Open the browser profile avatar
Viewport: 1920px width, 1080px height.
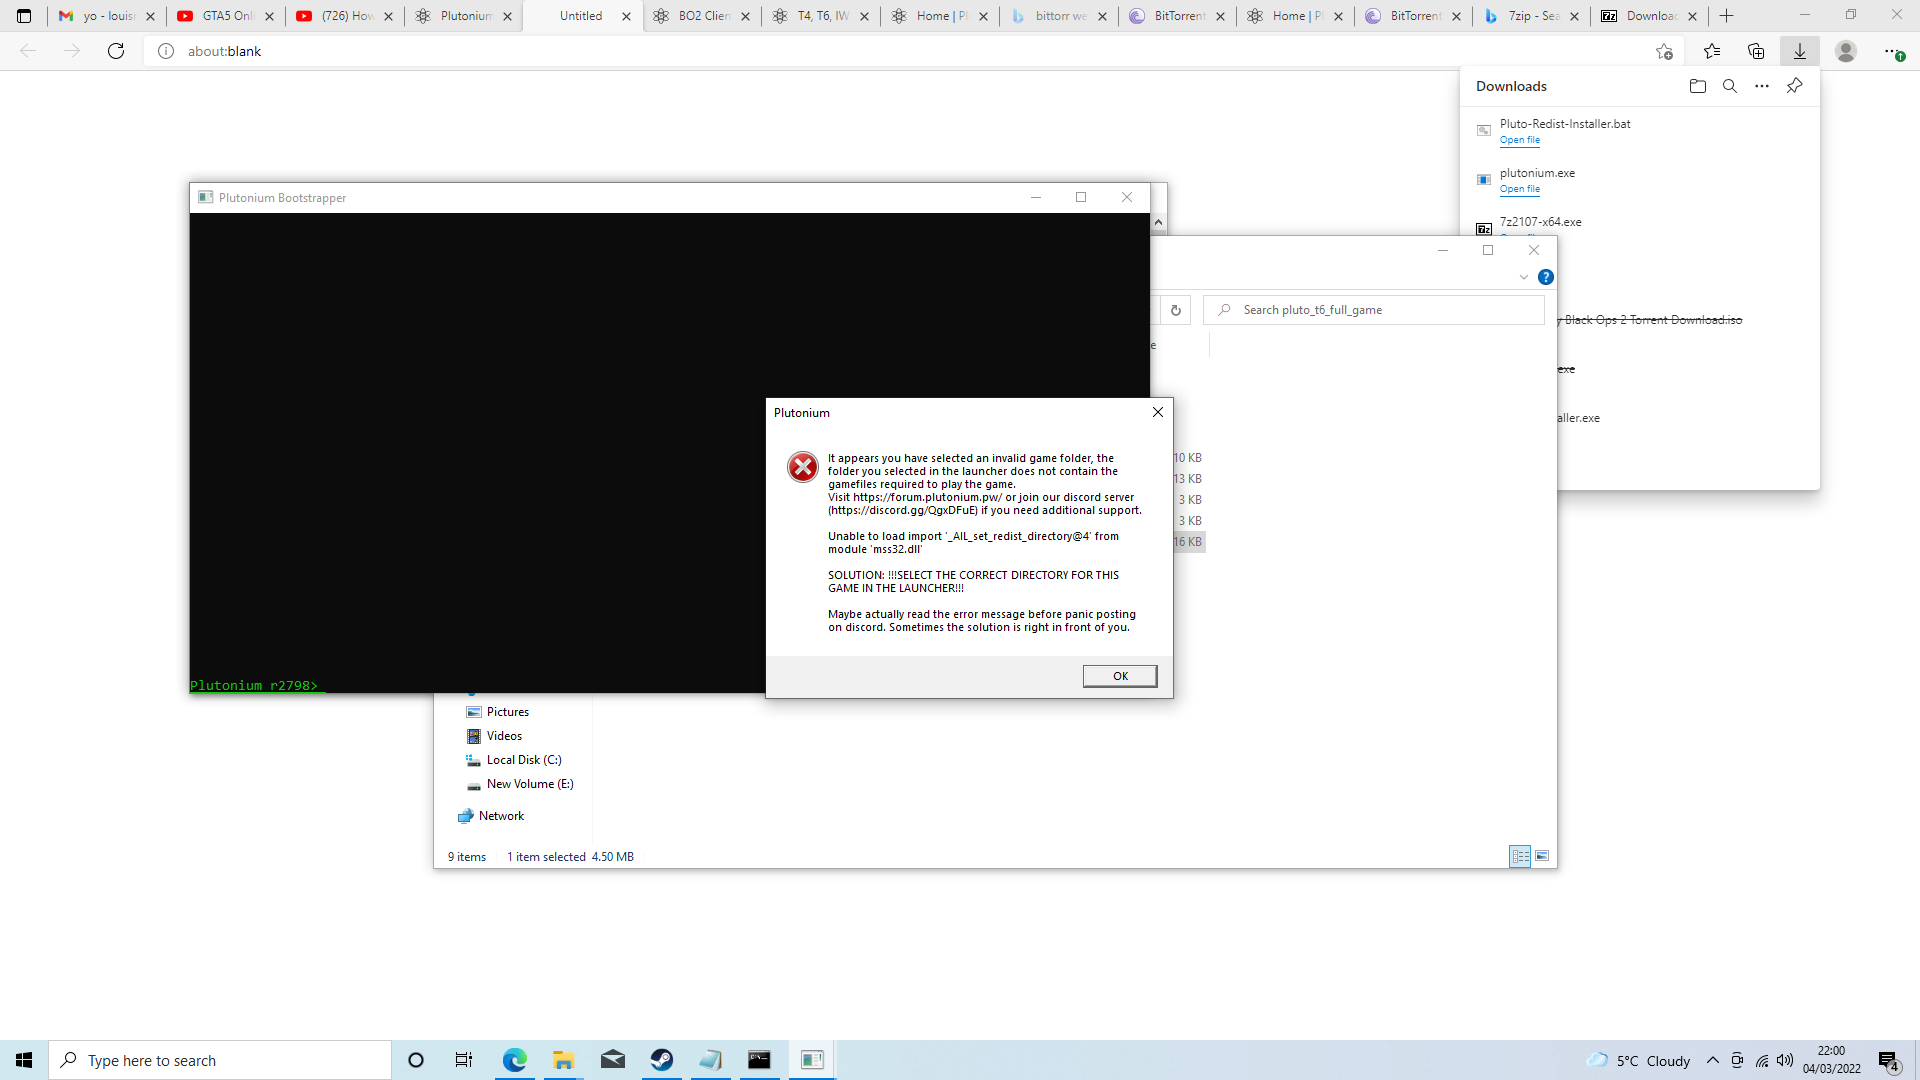[x=1846, y=51]
